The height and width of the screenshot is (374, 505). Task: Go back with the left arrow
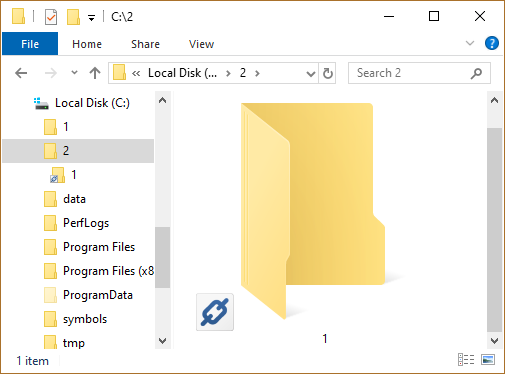pyautogui.click(x=21, y=73)
